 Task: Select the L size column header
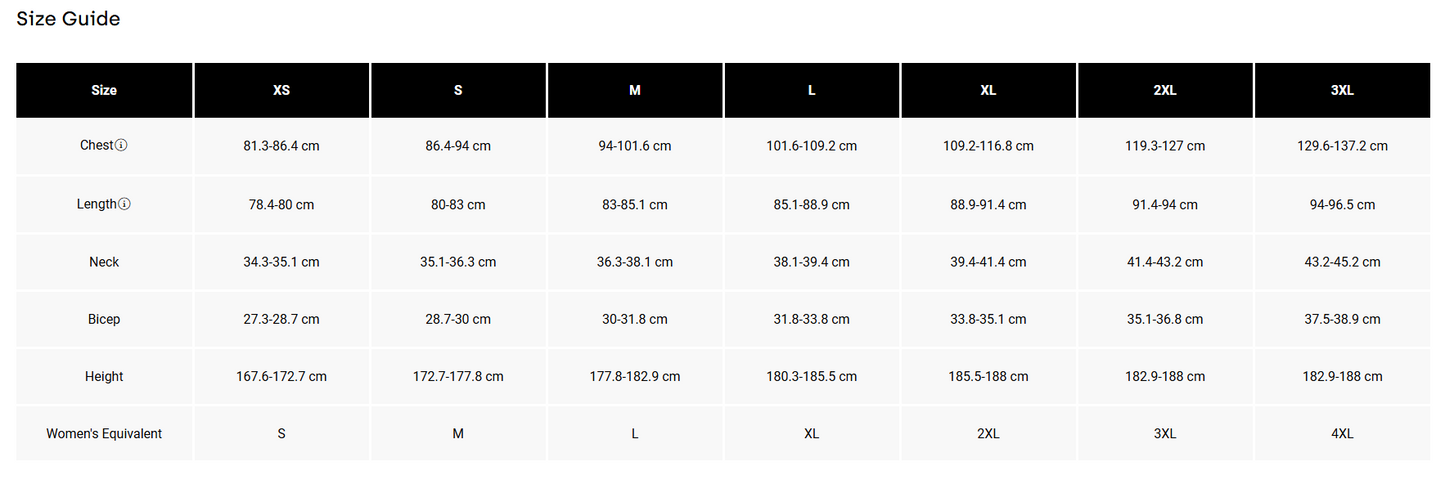click(812, 90)
